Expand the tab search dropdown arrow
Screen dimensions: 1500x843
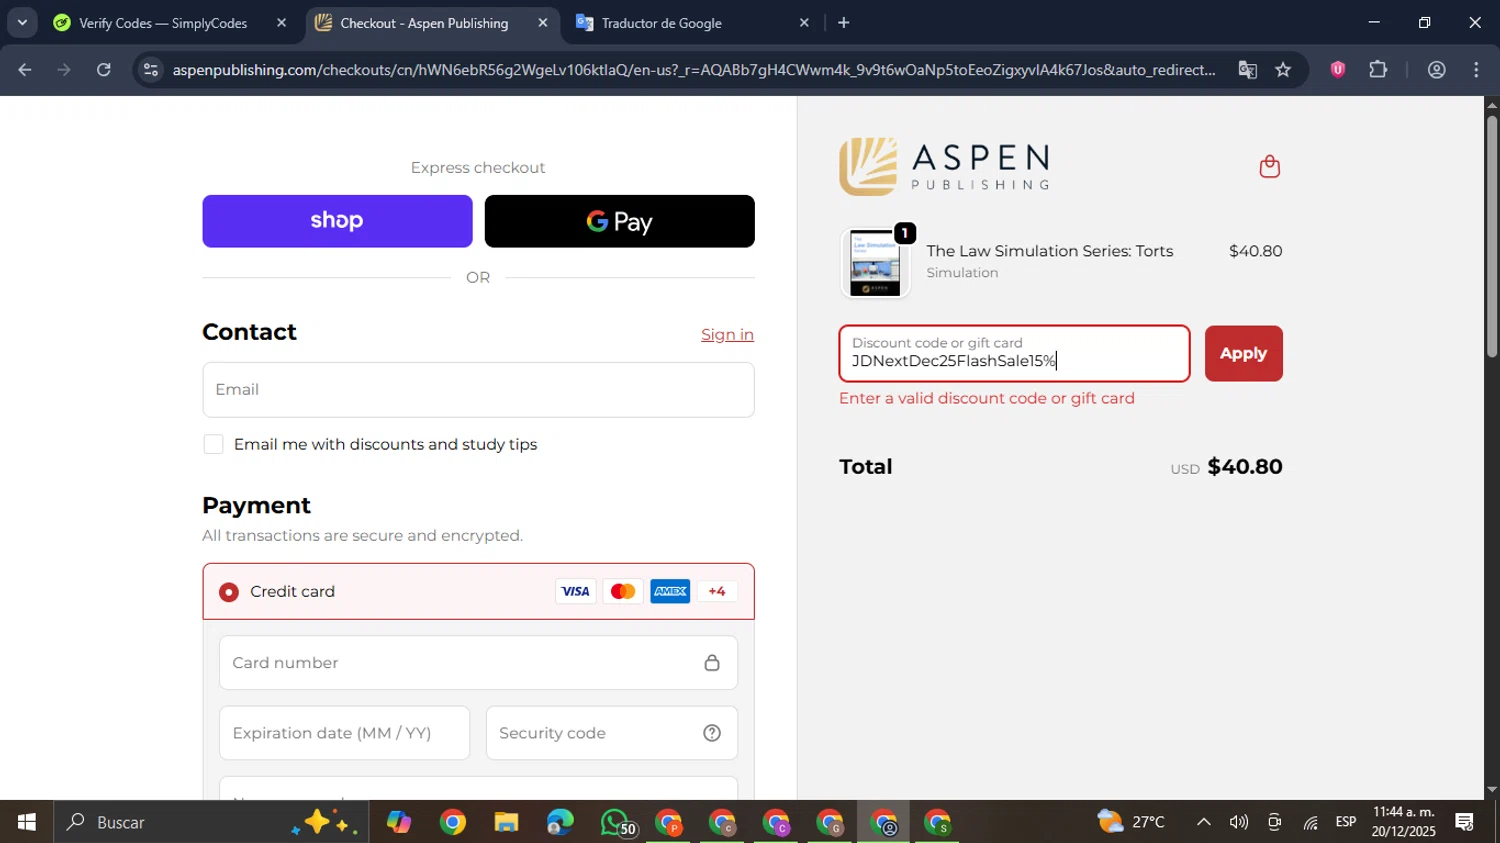22,22
